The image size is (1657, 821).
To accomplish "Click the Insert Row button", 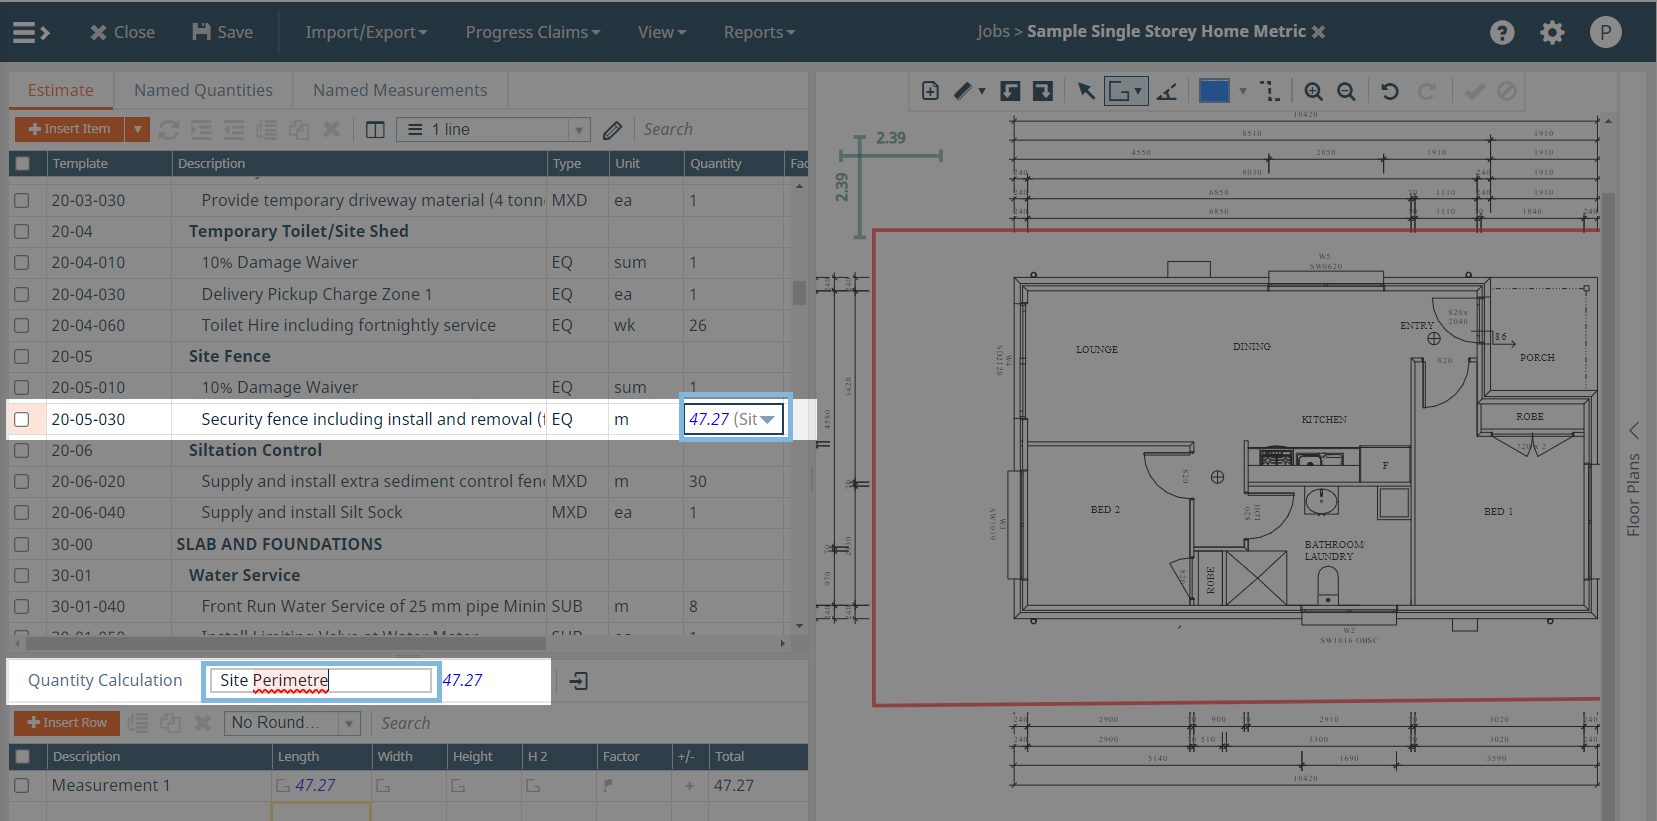I will pos(67,723).
